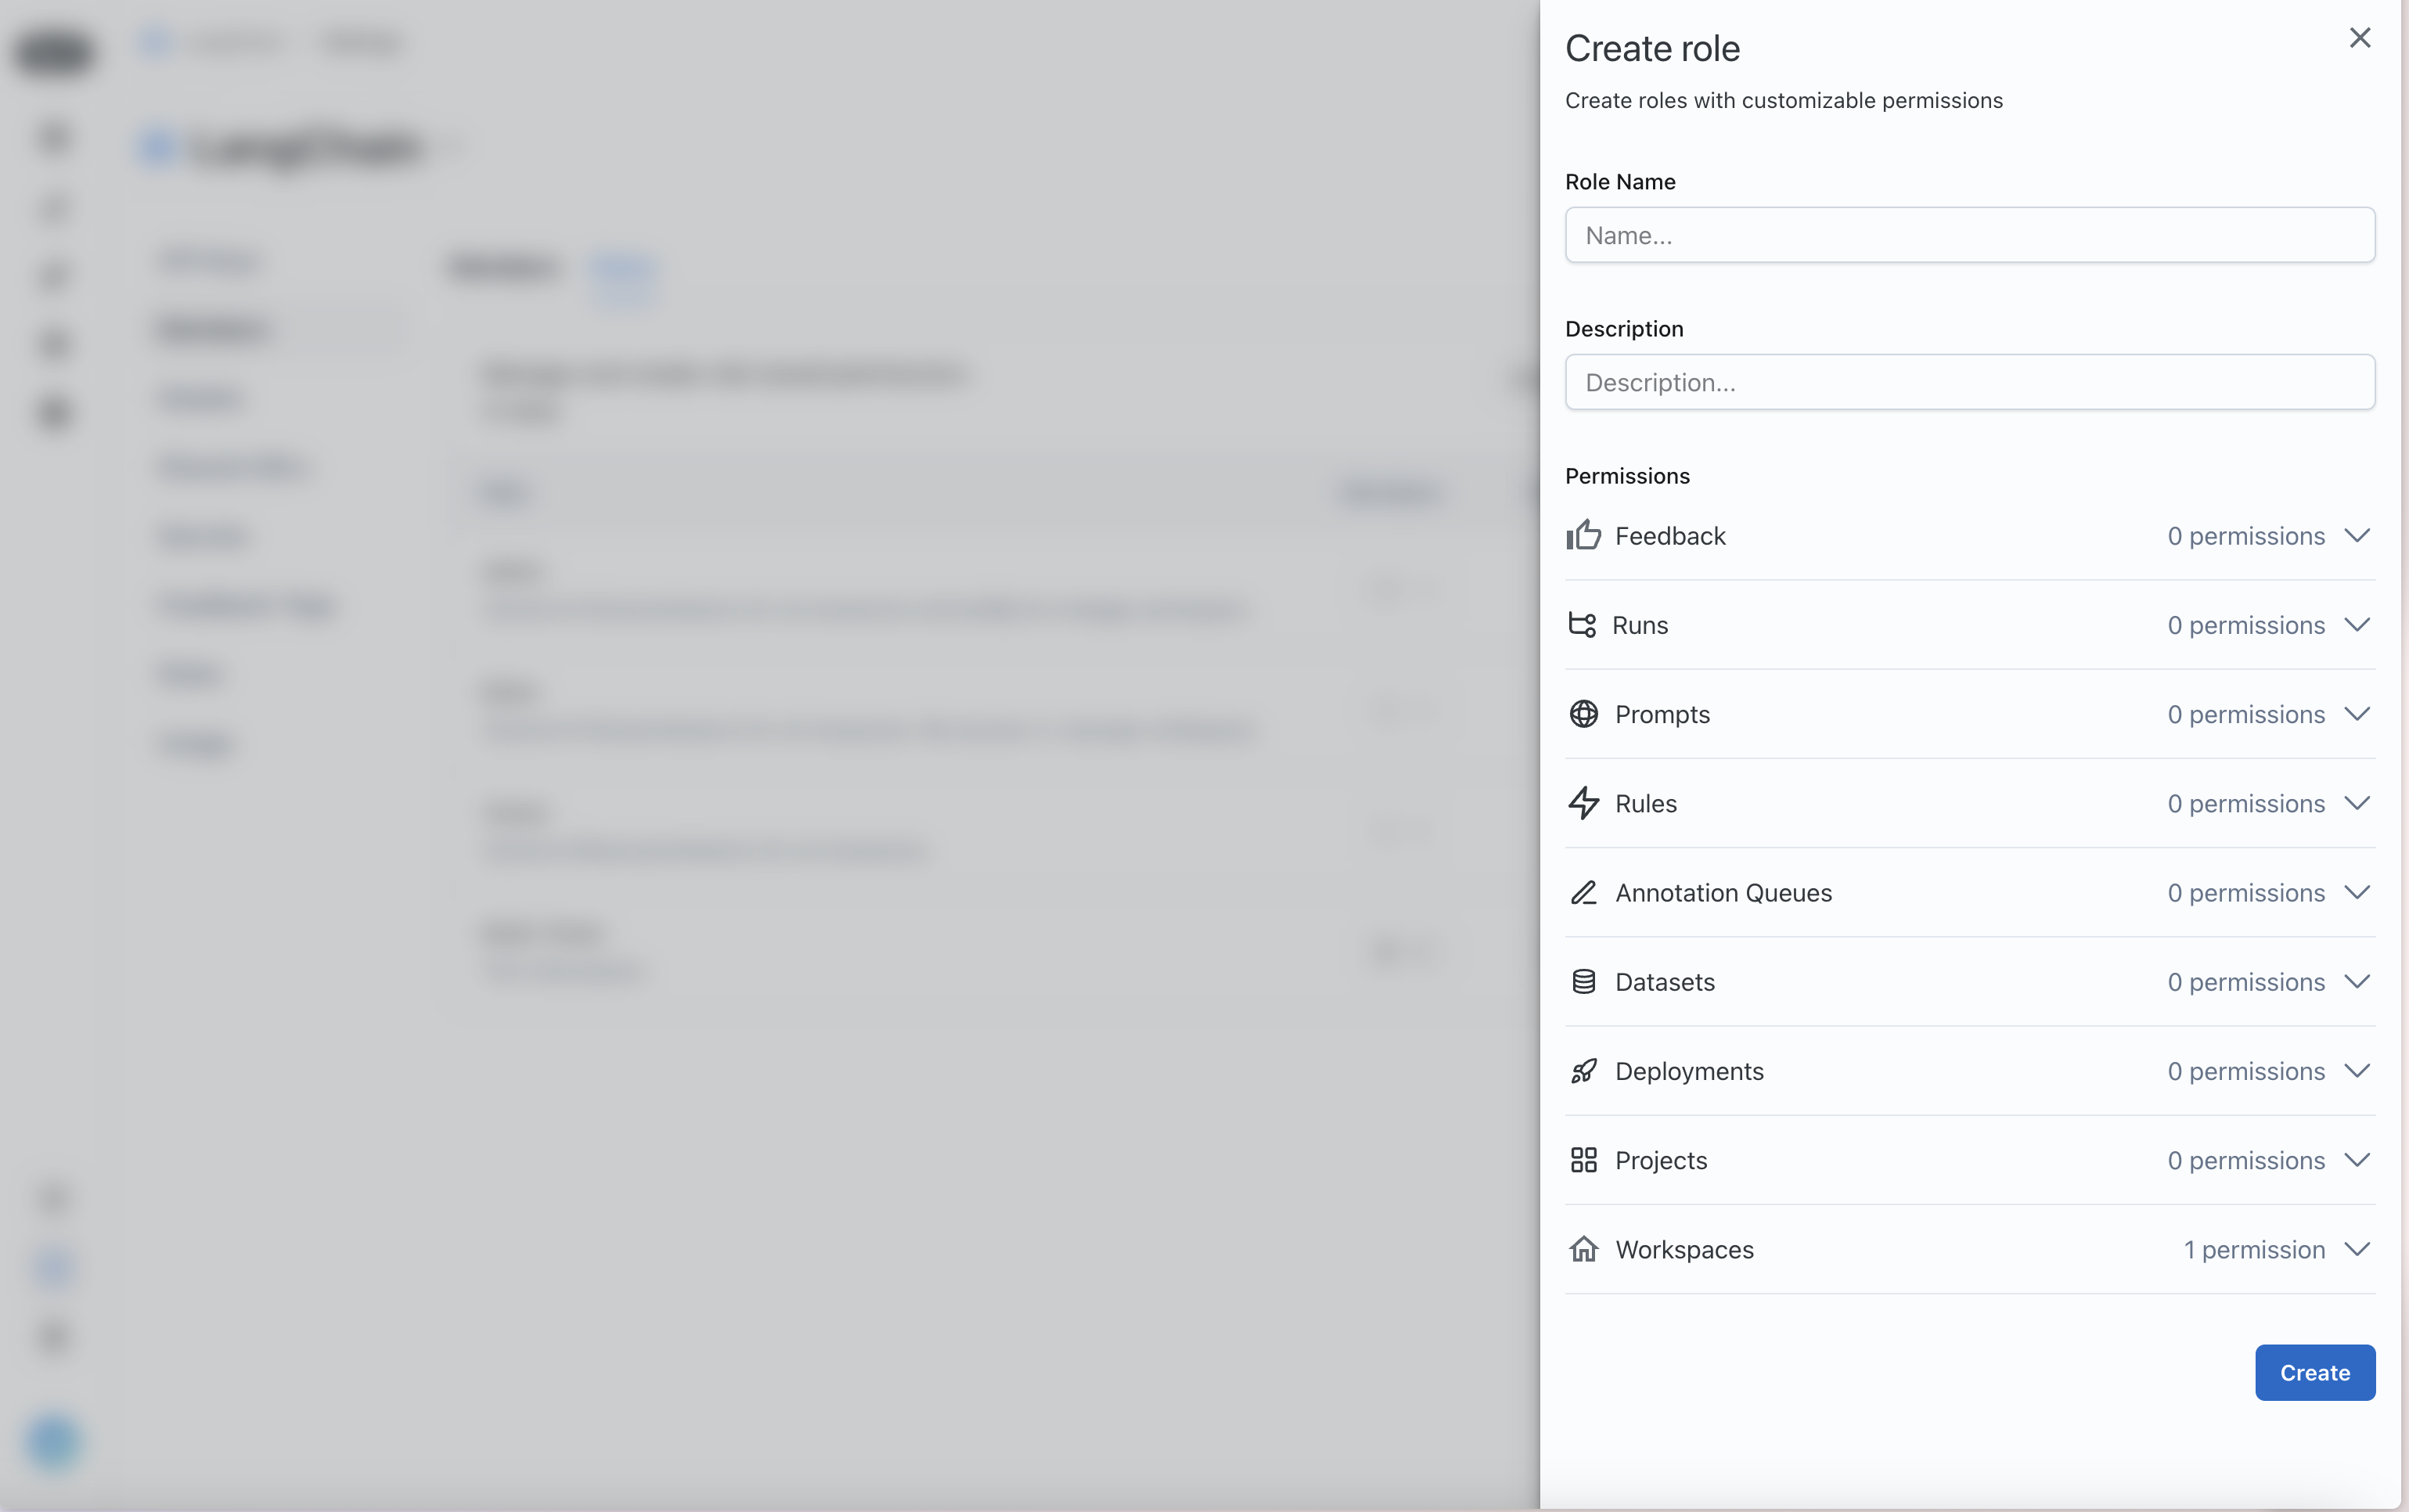Screen dimensions: 2409x1512
Task: Click the Rules lightning bolt icon
Action: point(1582,801)
